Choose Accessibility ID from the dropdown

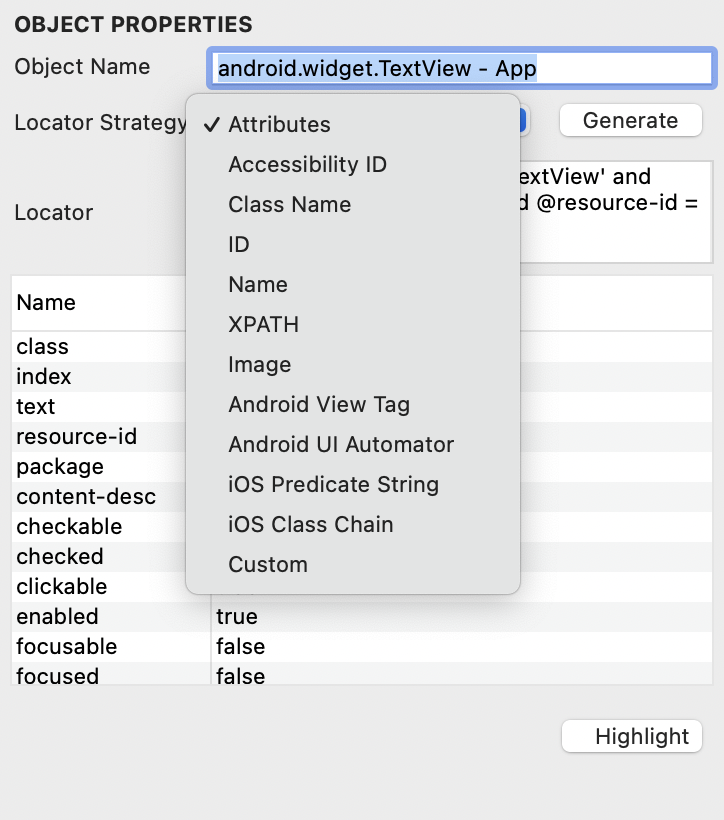coord(307,164)
